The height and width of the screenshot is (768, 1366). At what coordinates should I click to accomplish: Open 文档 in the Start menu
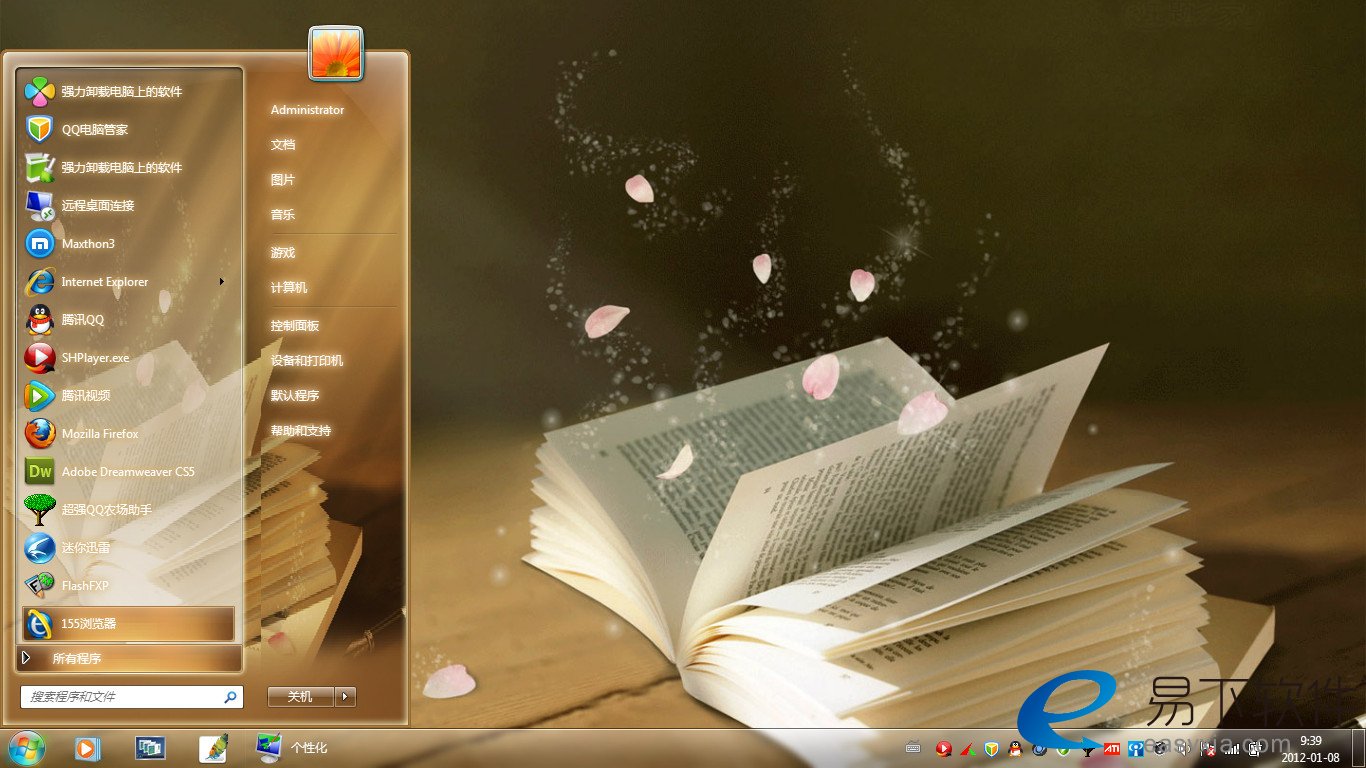(283, 145)
